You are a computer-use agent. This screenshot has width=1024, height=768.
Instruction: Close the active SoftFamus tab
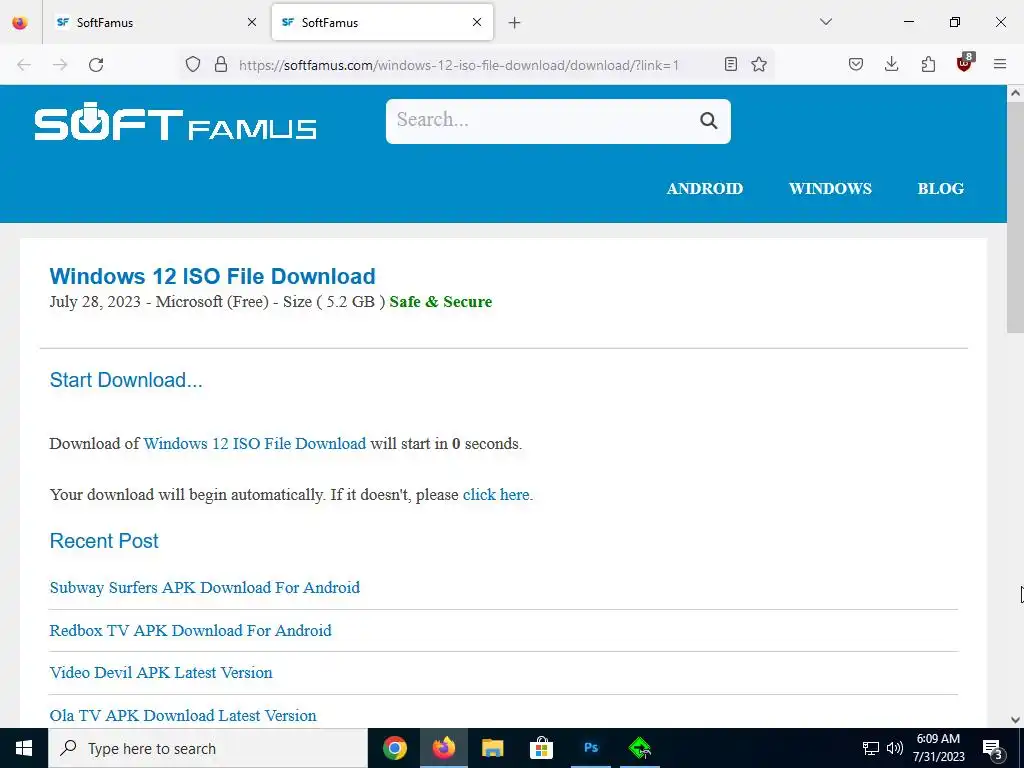point(477,22)
